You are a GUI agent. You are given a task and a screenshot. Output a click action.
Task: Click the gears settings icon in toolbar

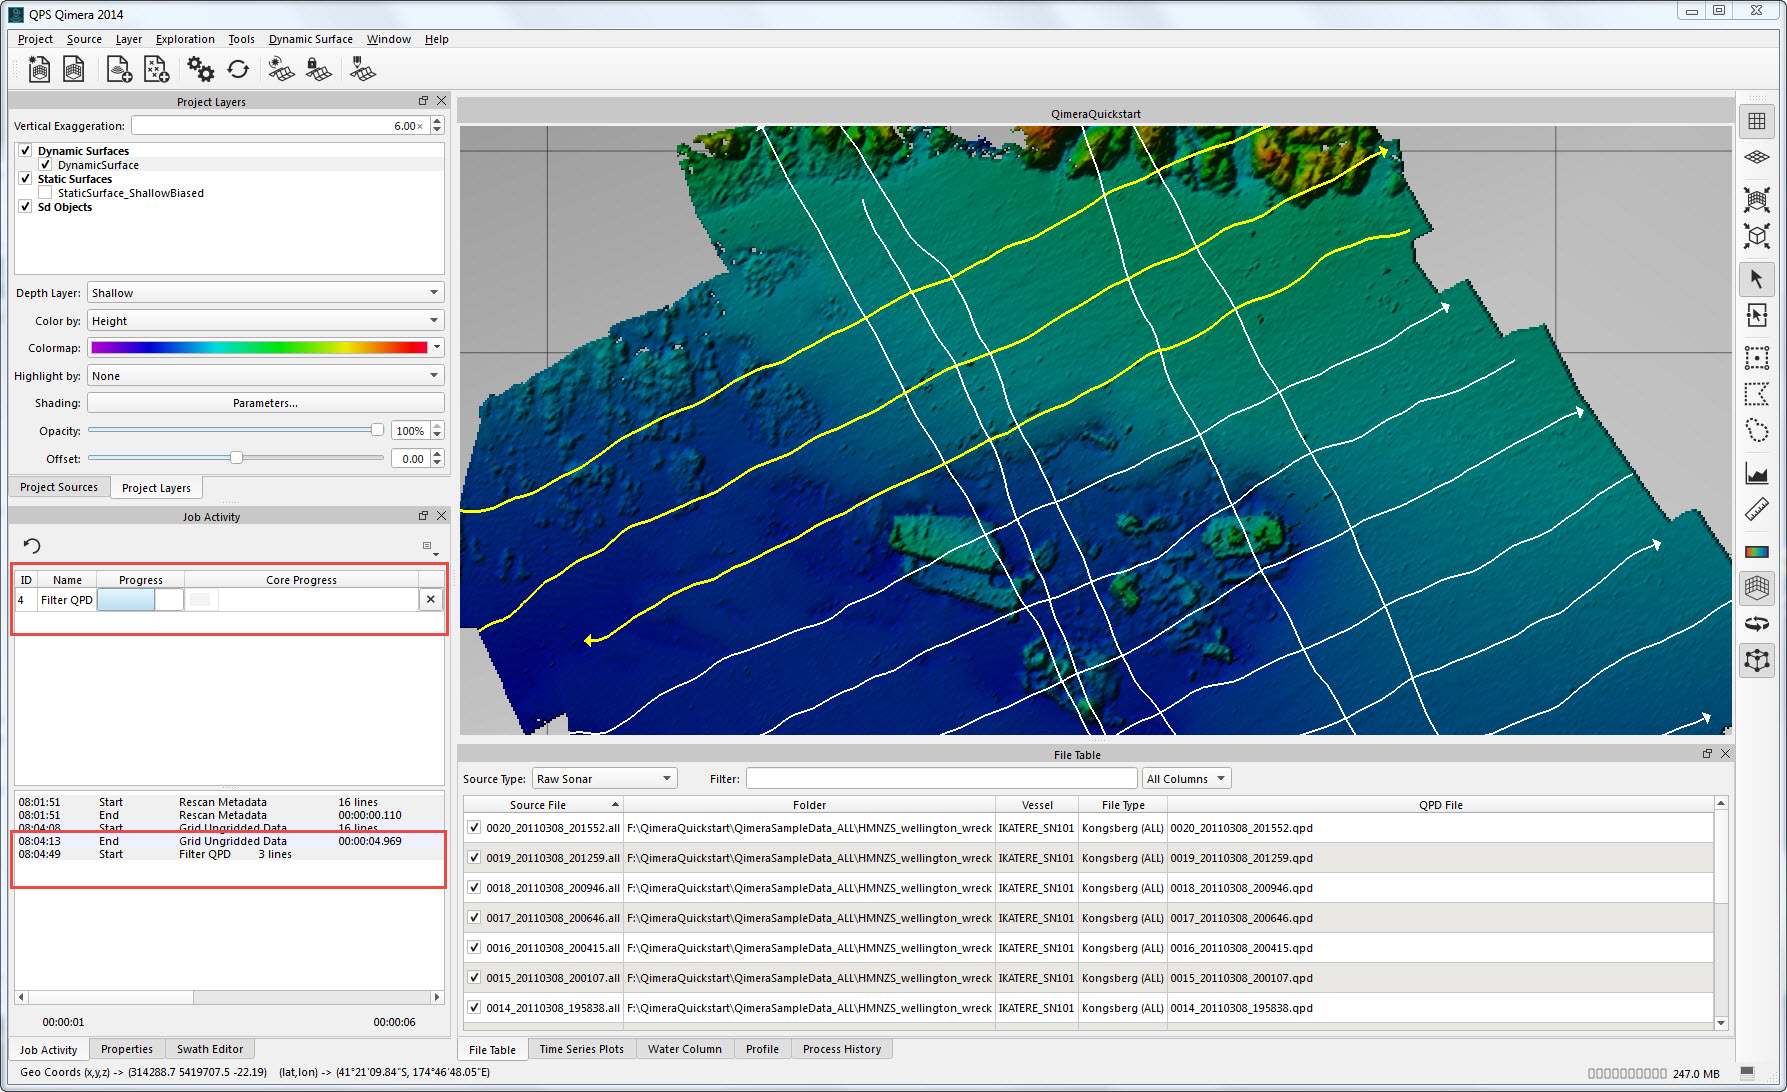click(x=200, y=69)
